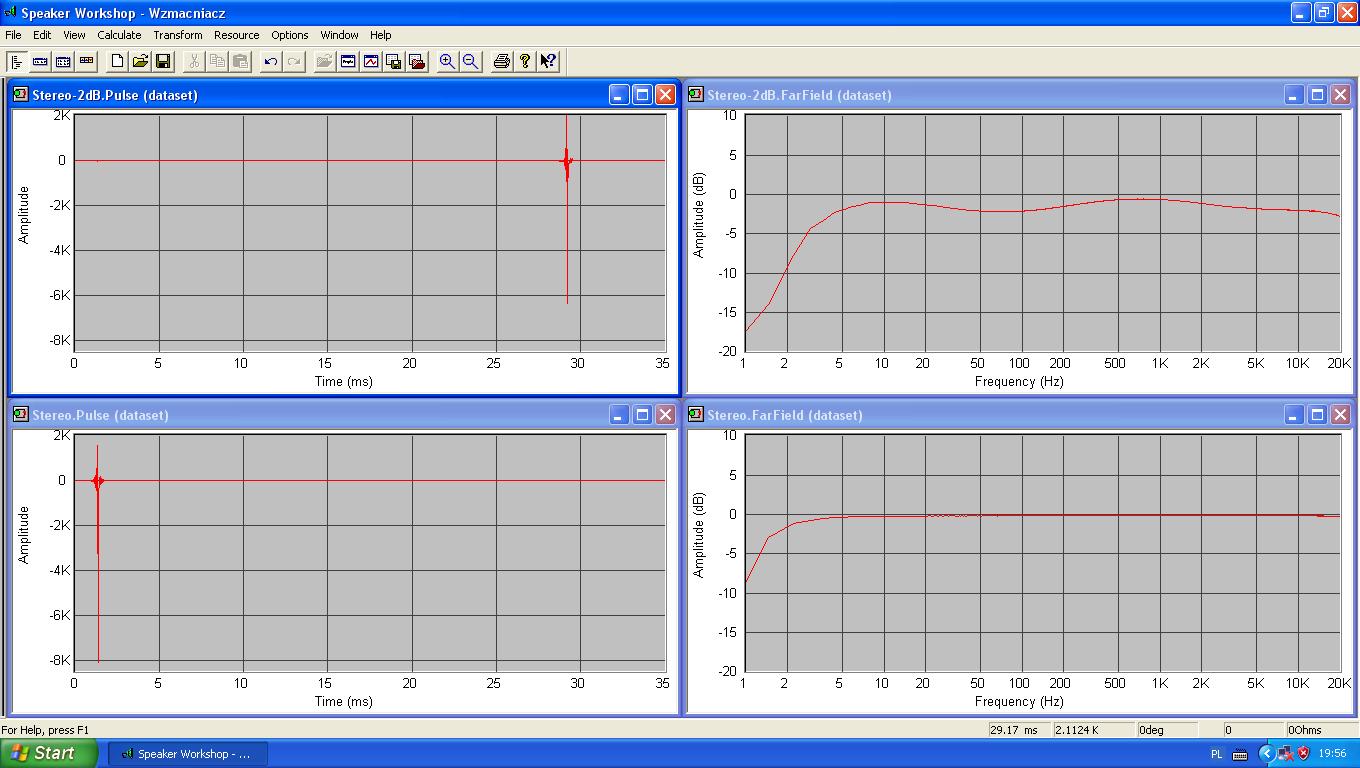The width and height of the screenshot is (1360, 768).
Task: Click the New document toolbar icon
Action: click(118, 61)
